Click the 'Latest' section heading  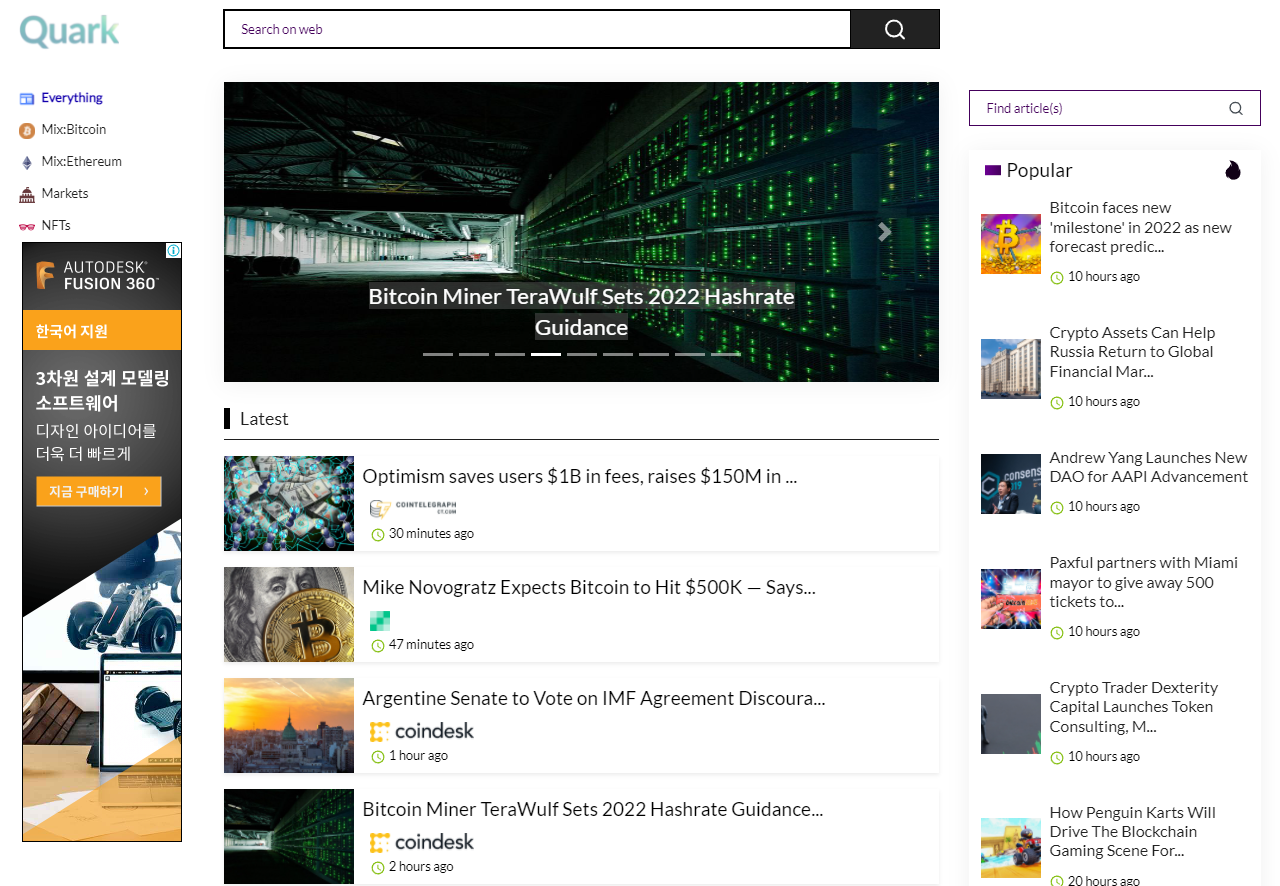pyautogui.click(x=264, y=419)
